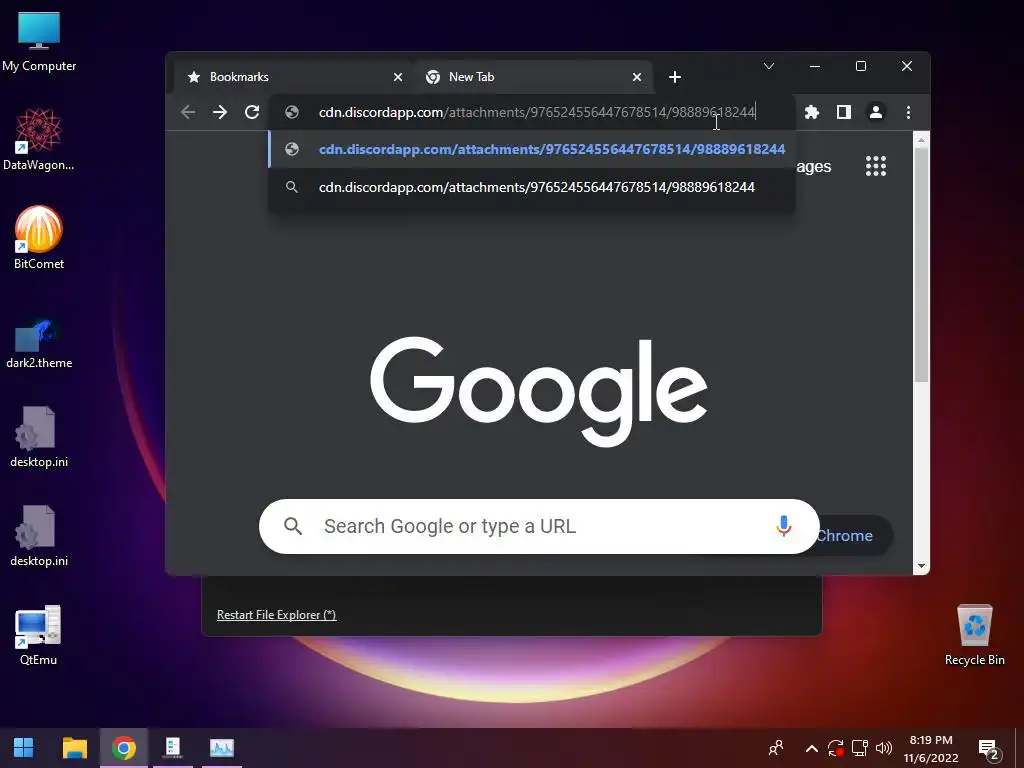
Task: Click inside the address bar URL text
Action: click(537, 112)
